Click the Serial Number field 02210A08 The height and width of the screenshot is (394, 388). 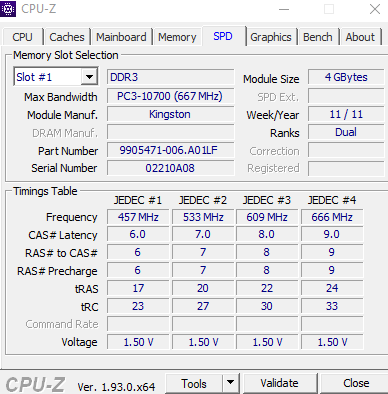click(170, 168)
